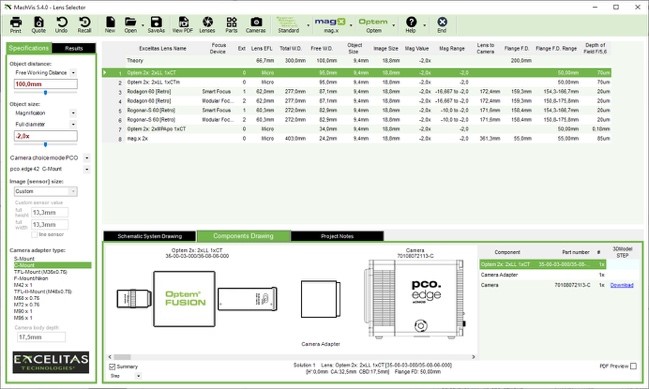This screenshot has height=389, width=649.
Task: Open the Cameras toolbar icon
Action: (x=256, y=25)
